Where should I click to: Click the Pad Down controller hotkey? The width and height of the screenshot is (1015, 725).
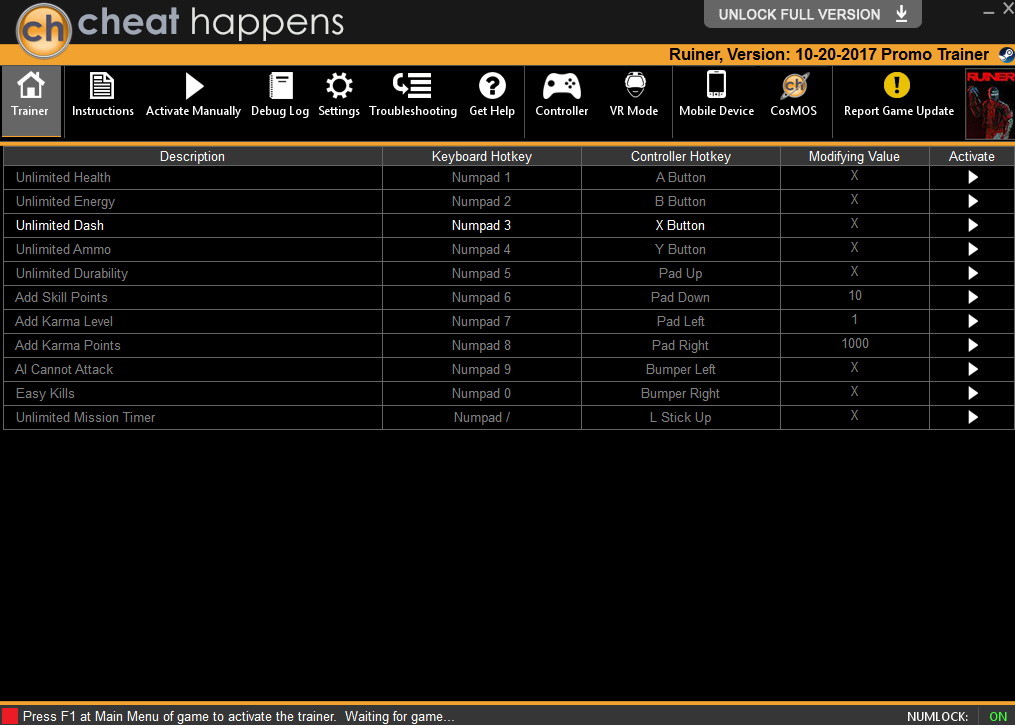tap(680, 297)
